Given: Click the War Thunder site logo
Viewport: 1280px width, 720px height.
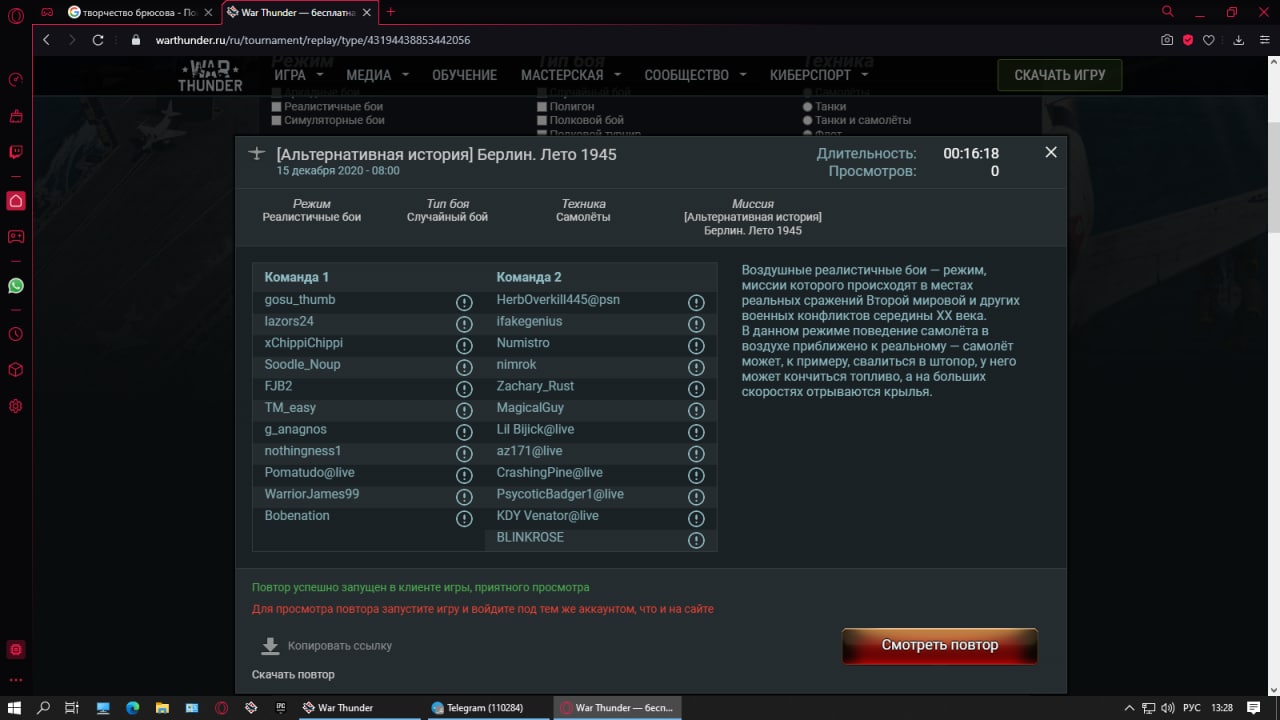Looking at the screenshot, I should 210,76.
